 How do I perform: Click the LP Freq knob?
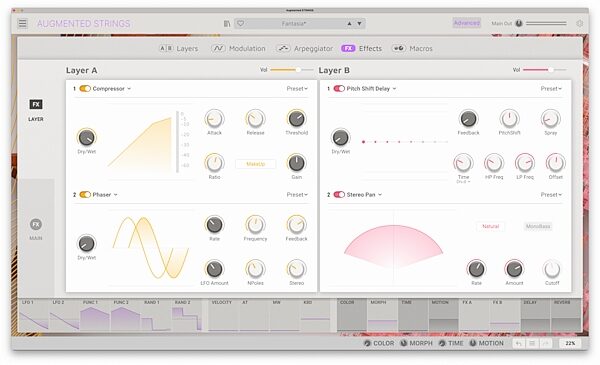(x=525, y=163)
